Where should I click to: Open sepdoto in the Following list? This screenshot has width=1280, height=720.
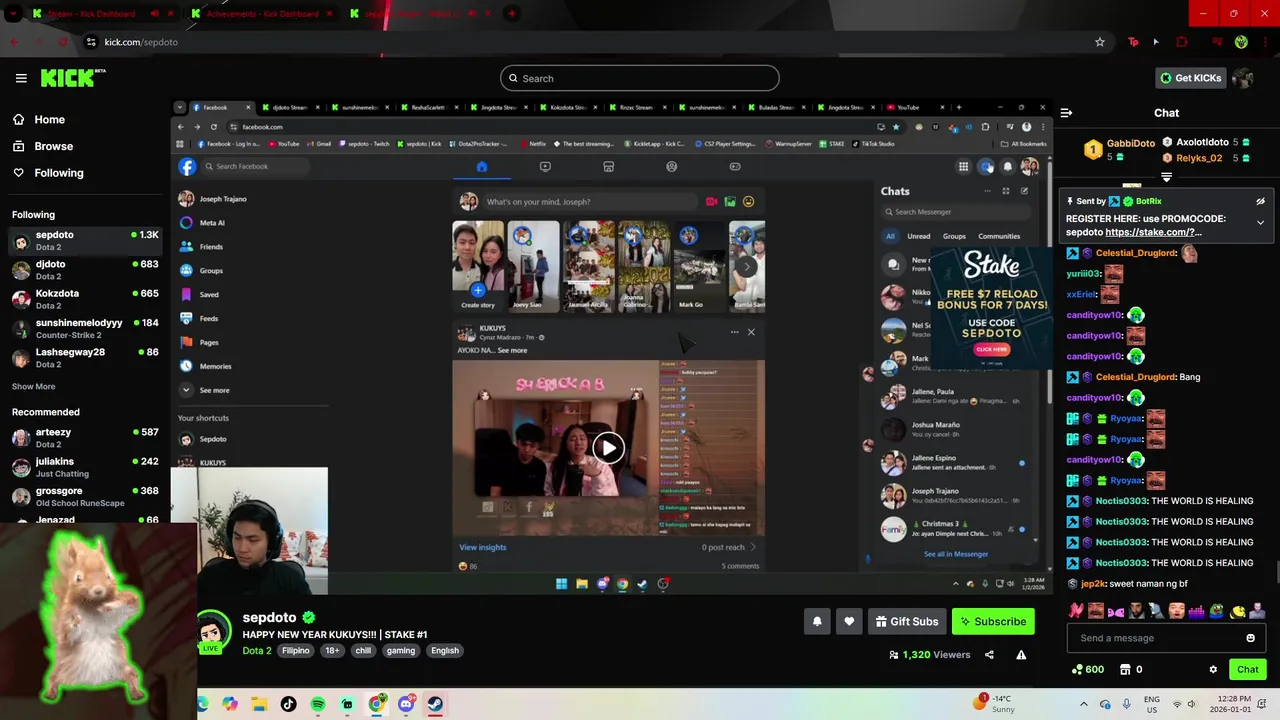coord(85,241)
